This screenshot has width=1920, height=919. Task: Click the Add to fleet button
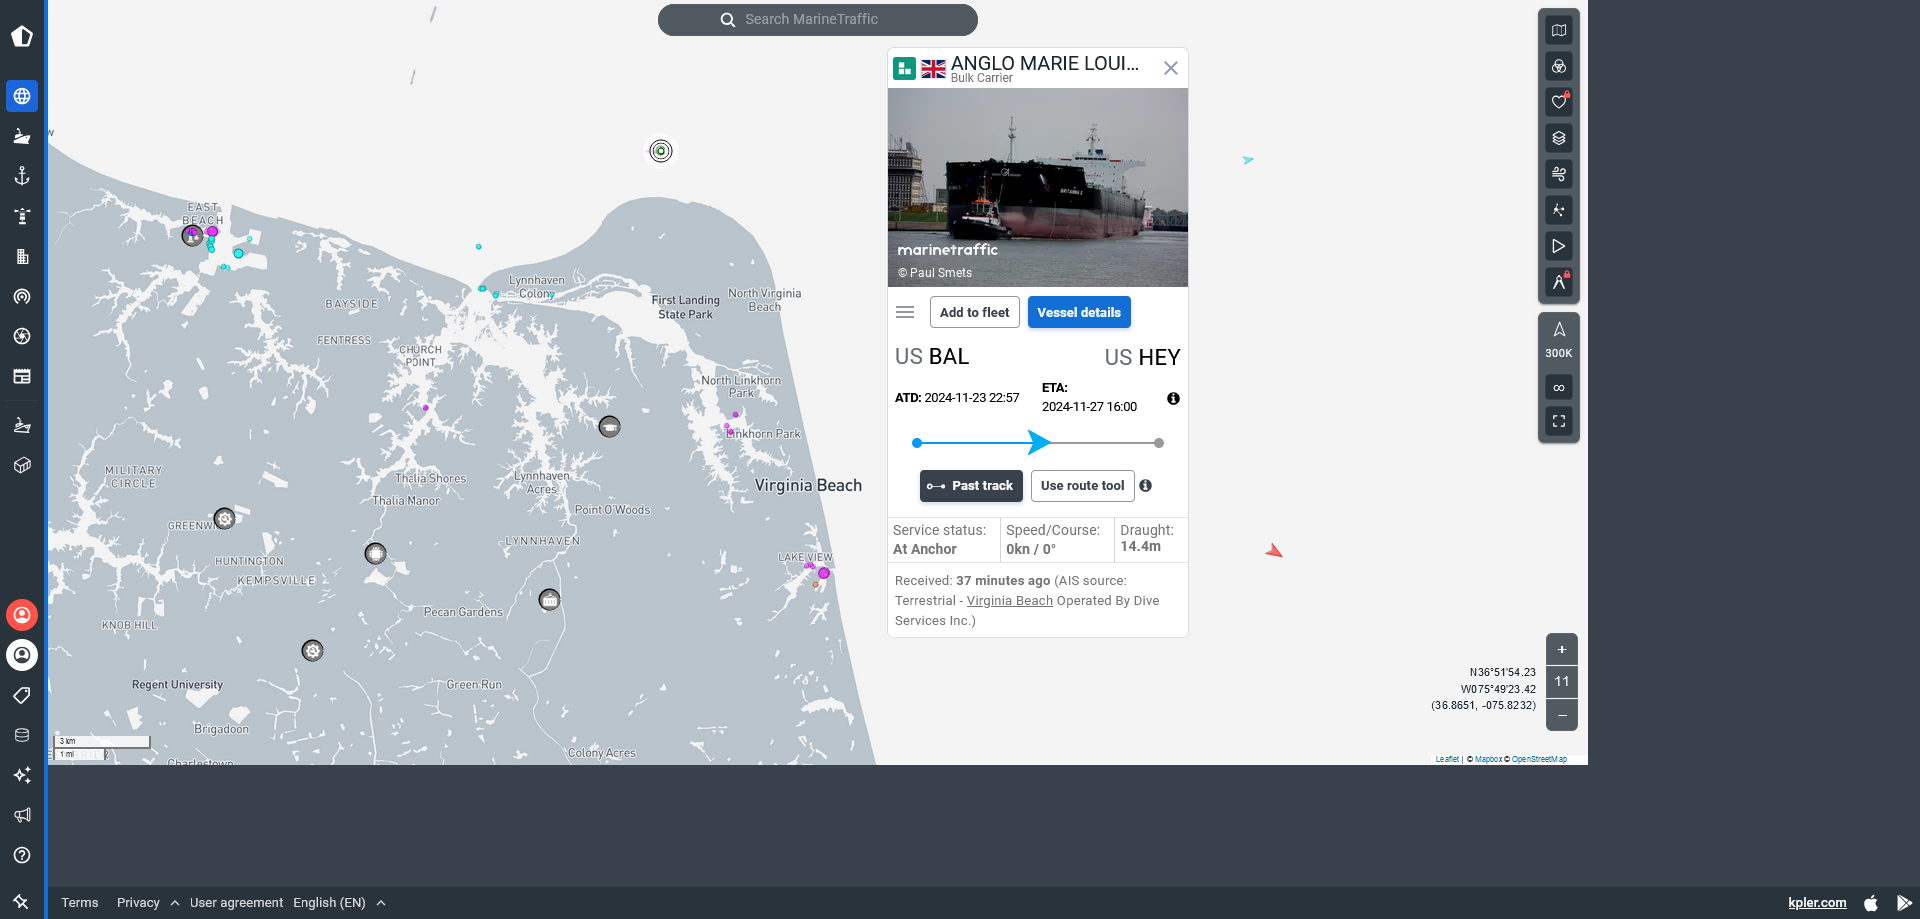[x=975, y=312]
